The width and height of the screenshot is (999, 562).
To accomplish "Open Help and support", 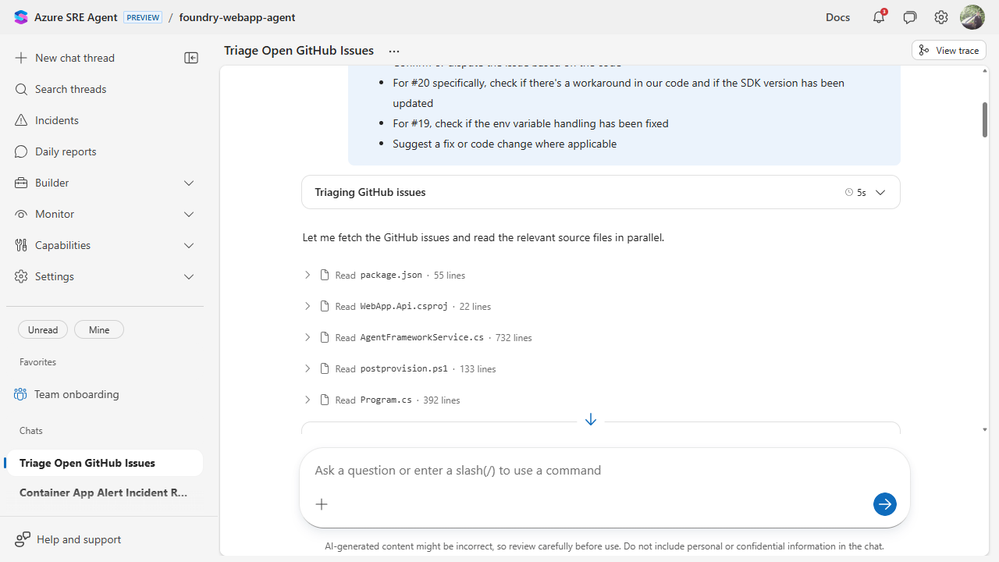I will coord(79,540).
